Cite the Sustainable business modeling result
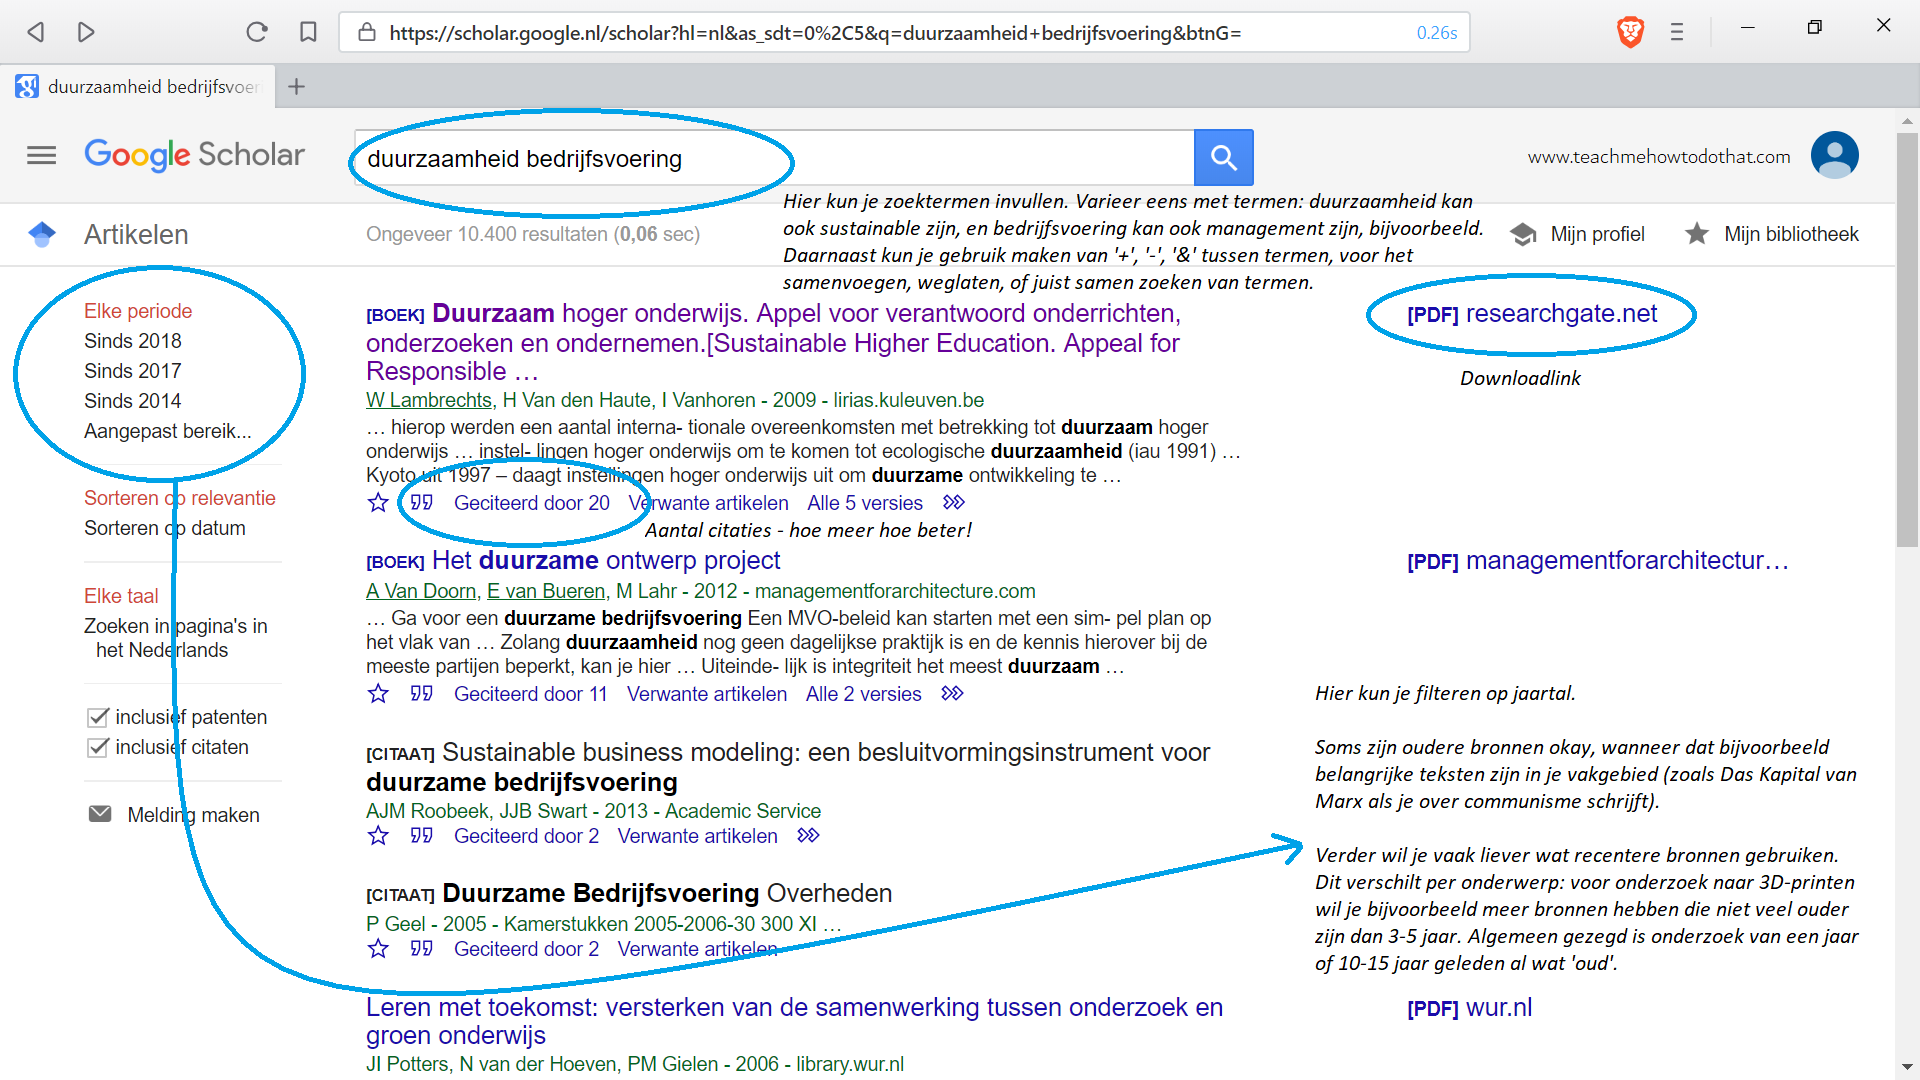Viewport: 1920px width, 1080px height. 421,835
